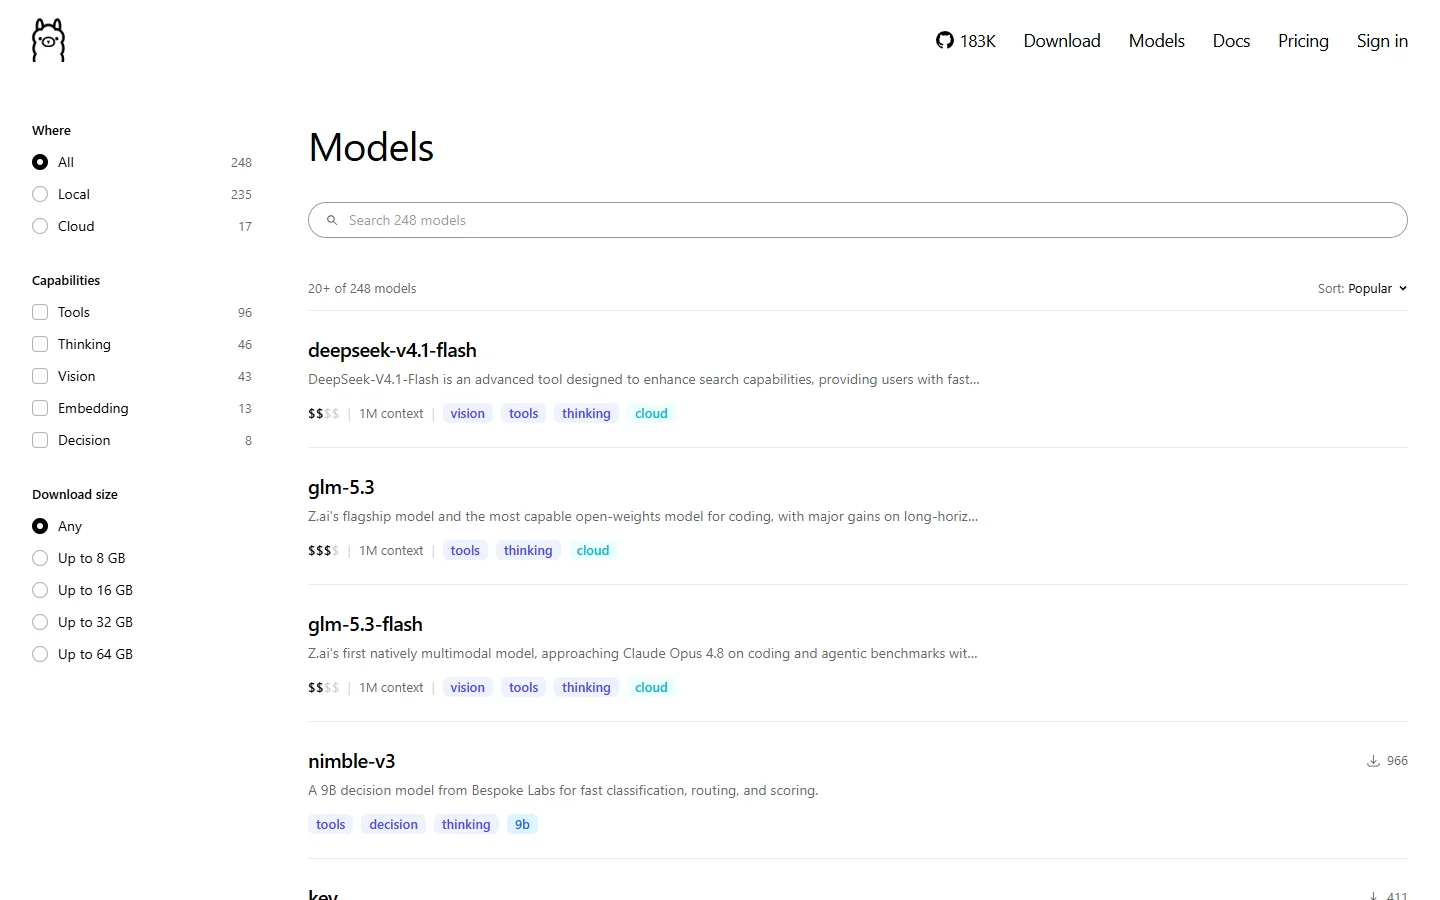Click decision tag on nimble-v3
Screen dimensions: 1440x900
coord(393,824)
